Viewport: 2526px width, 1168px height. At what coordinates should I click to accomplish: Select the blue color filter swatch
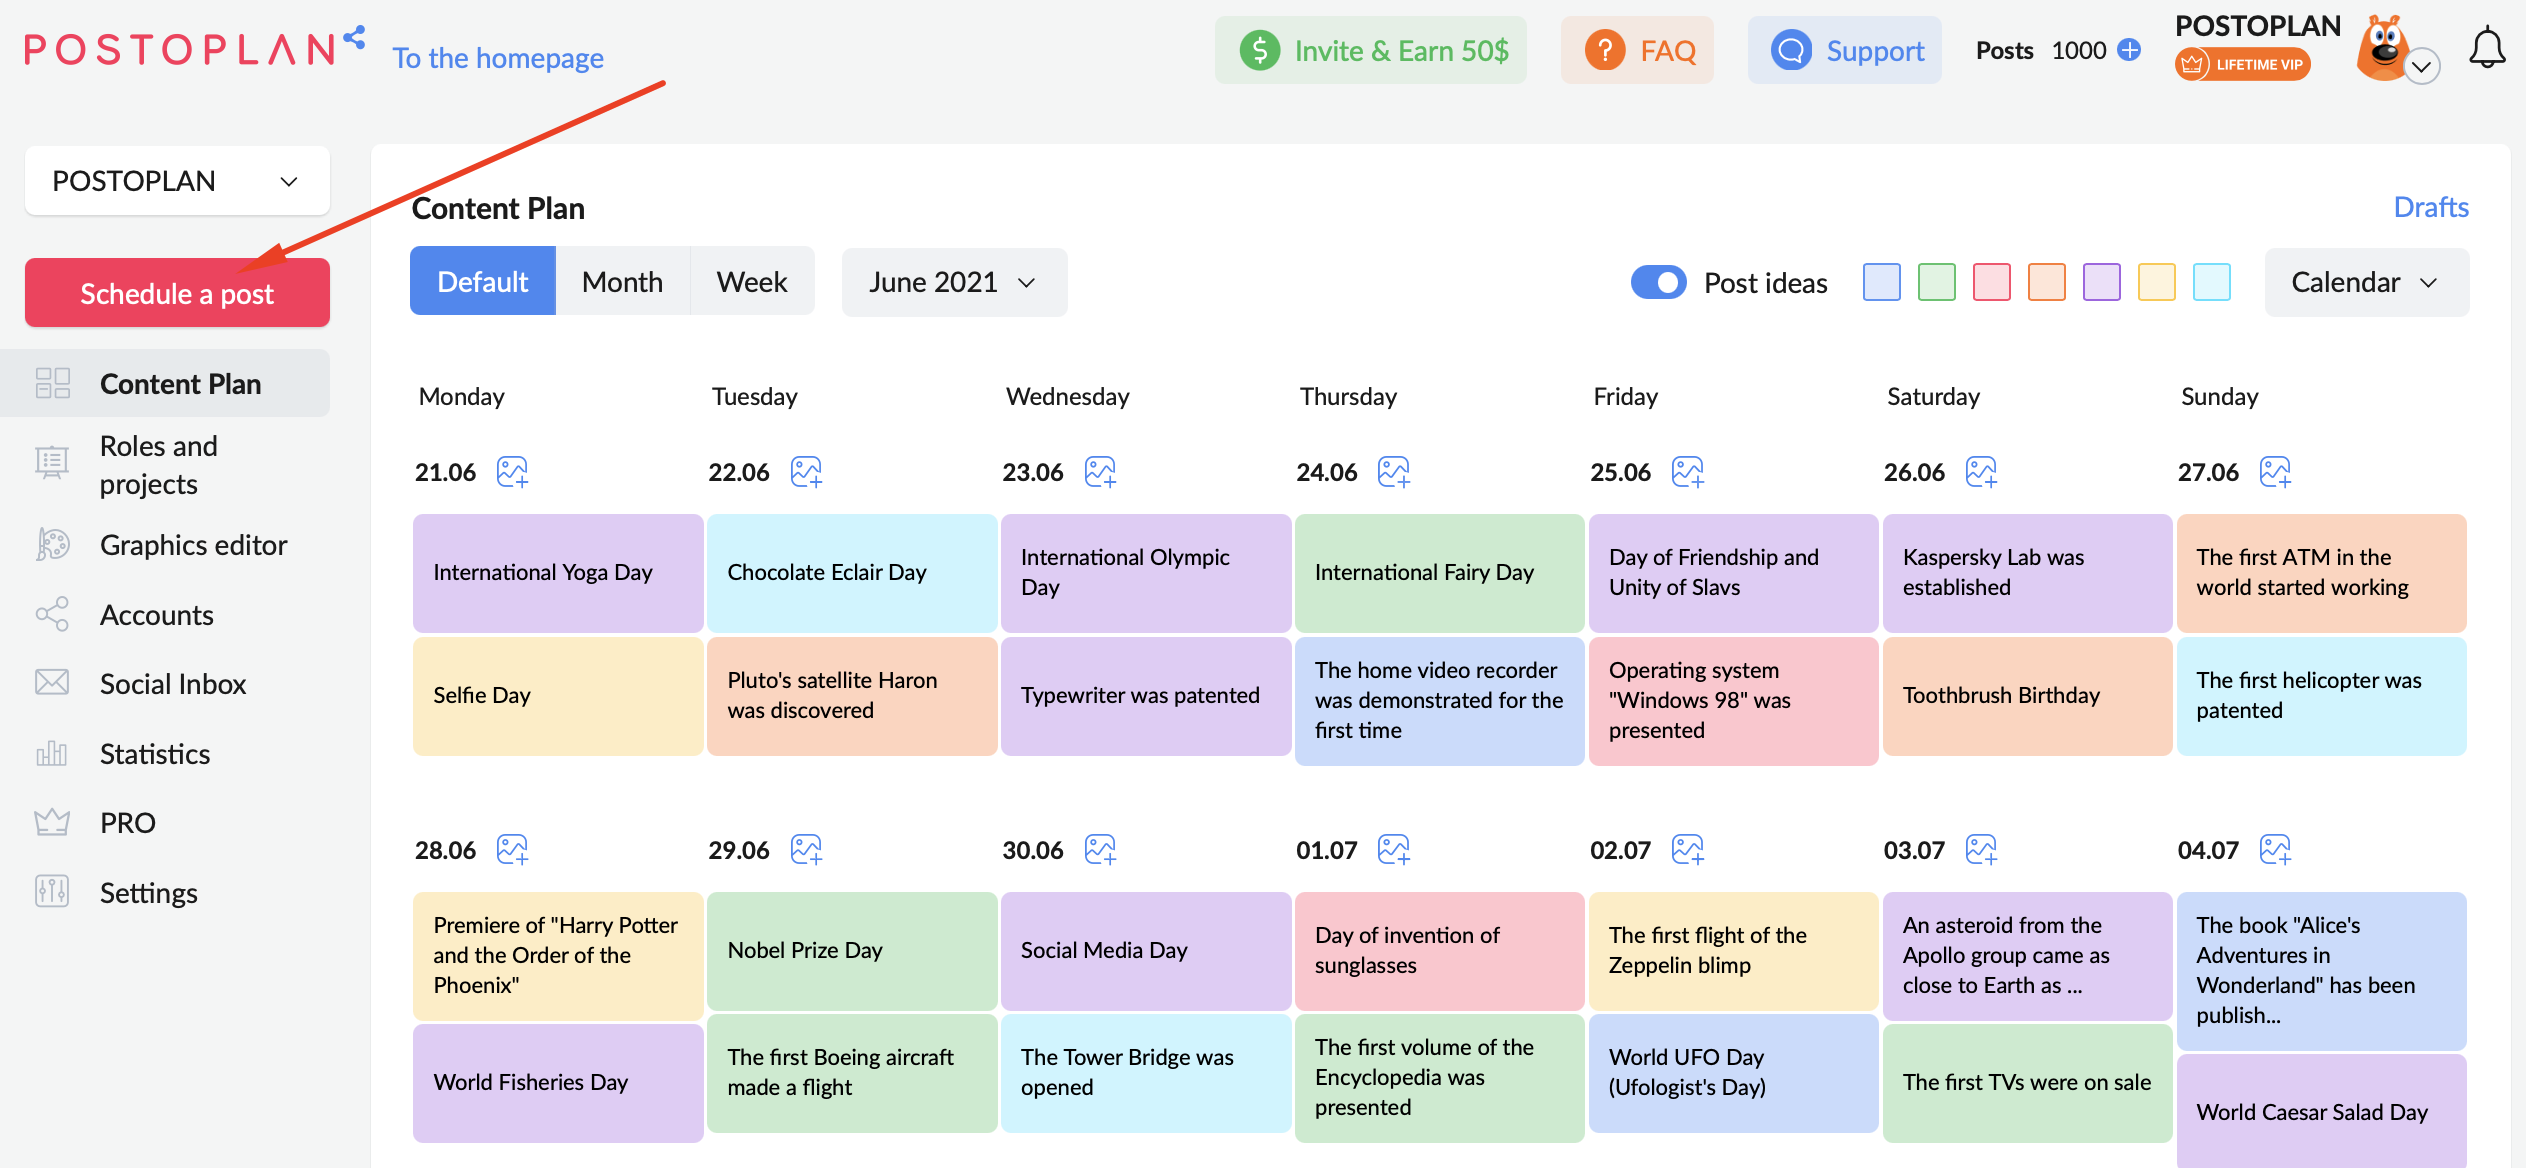point(1881,282)
